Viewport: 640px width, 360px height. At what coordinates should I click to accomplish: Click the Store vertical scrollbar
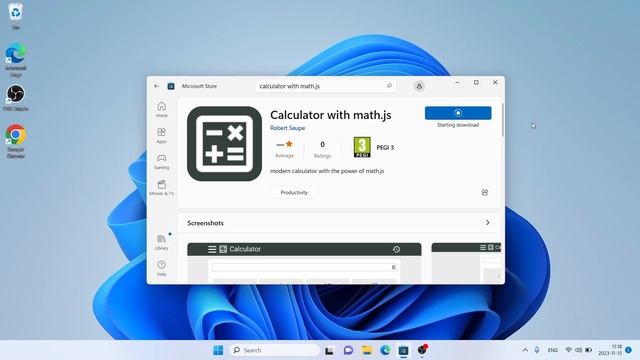[x=502, y=120]
